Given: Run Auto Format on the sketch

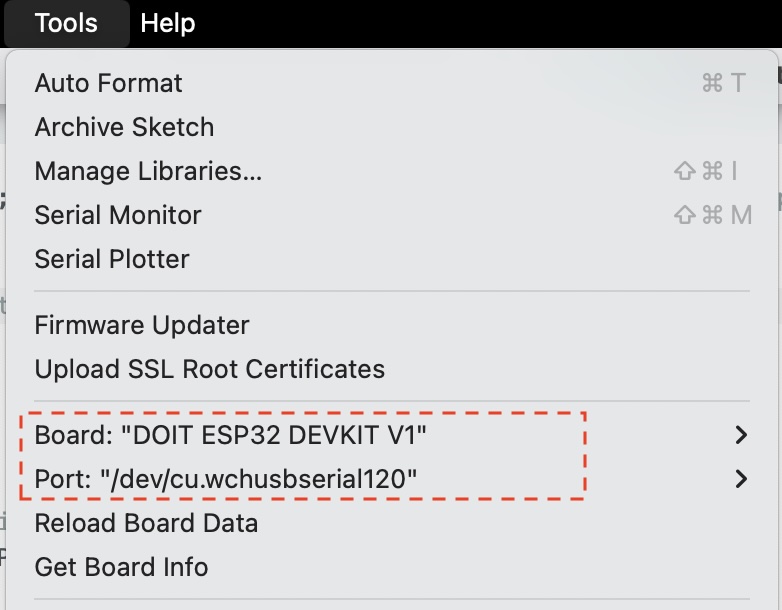Looking at the screenshot, I should tap(109, 83).
